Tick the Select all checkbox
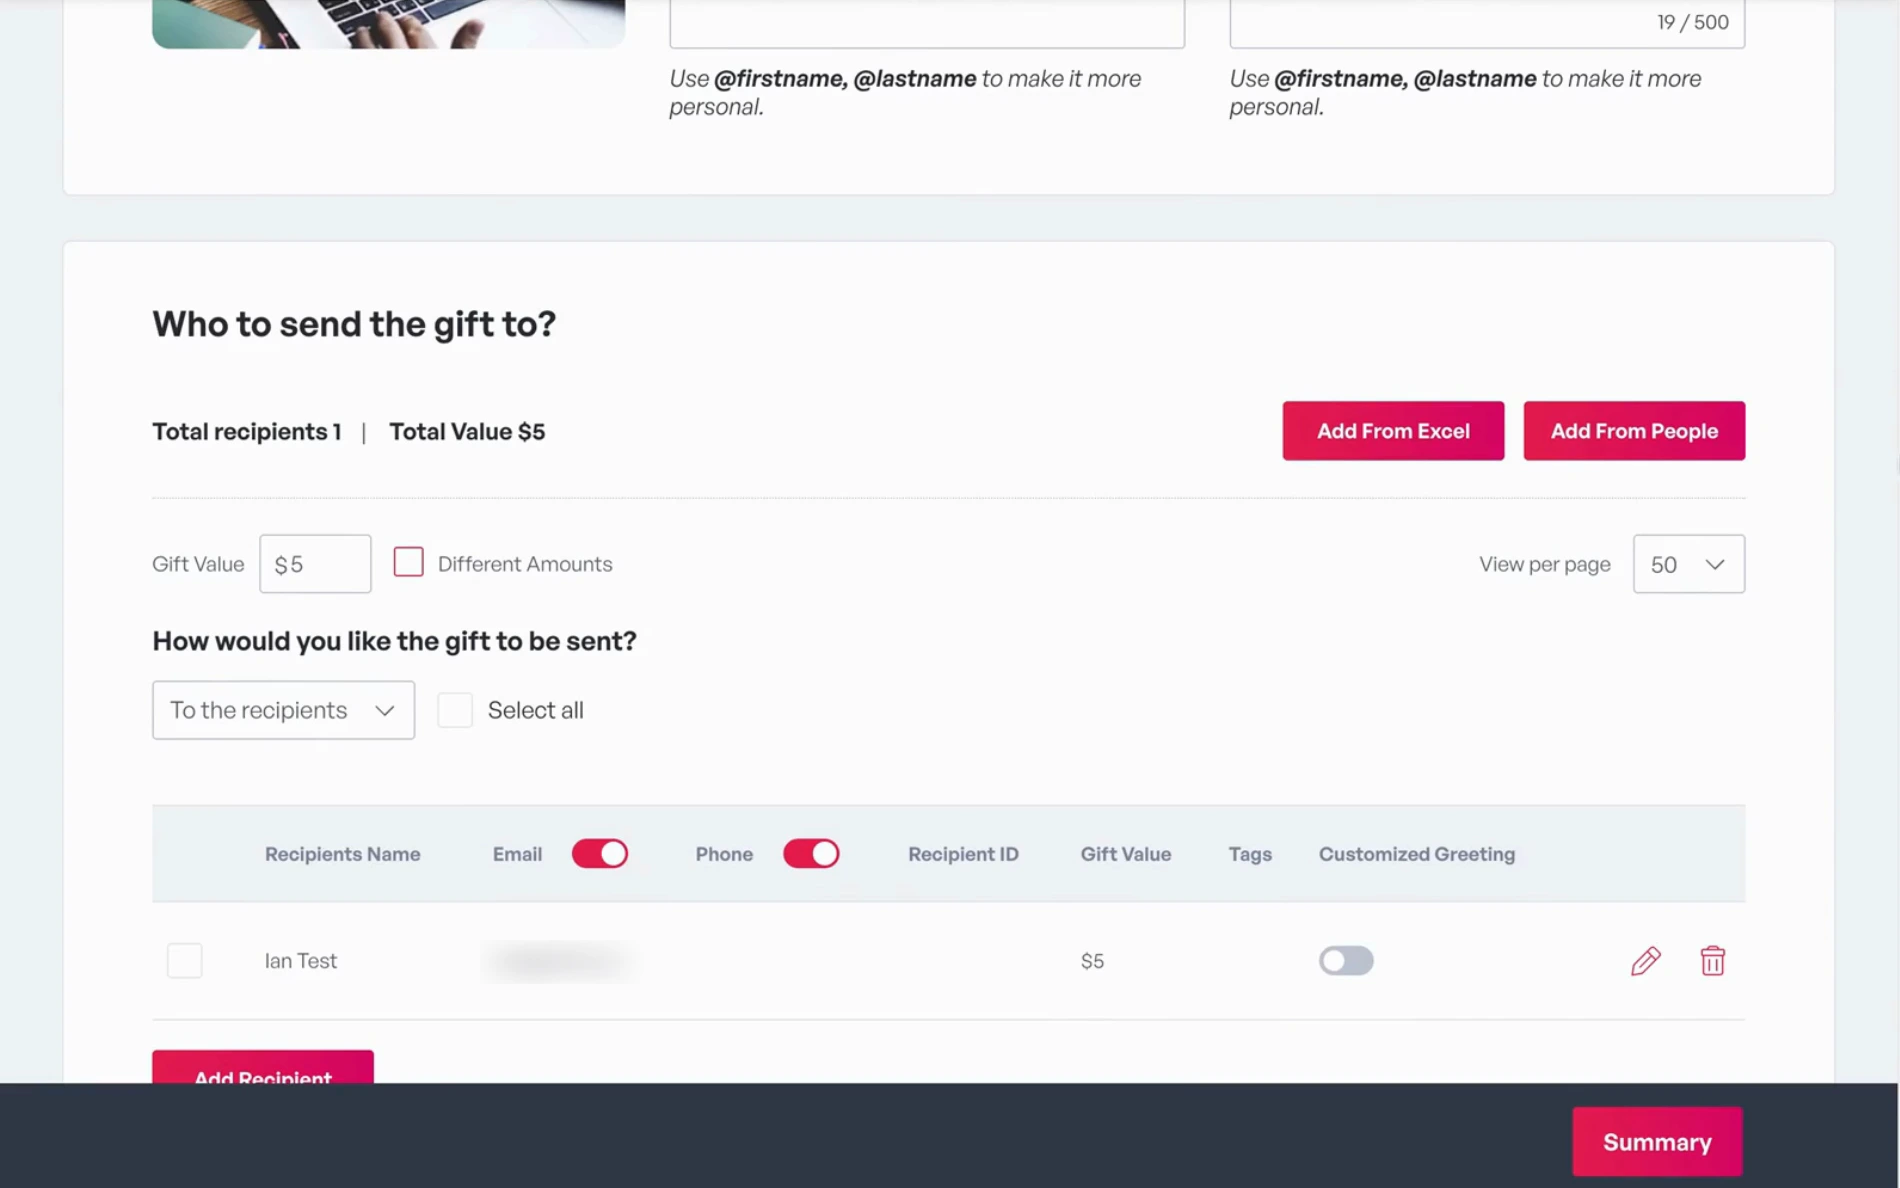The height and width of the screenshot is (1188, 1900). pyautogui.click(x=455, y=710)
